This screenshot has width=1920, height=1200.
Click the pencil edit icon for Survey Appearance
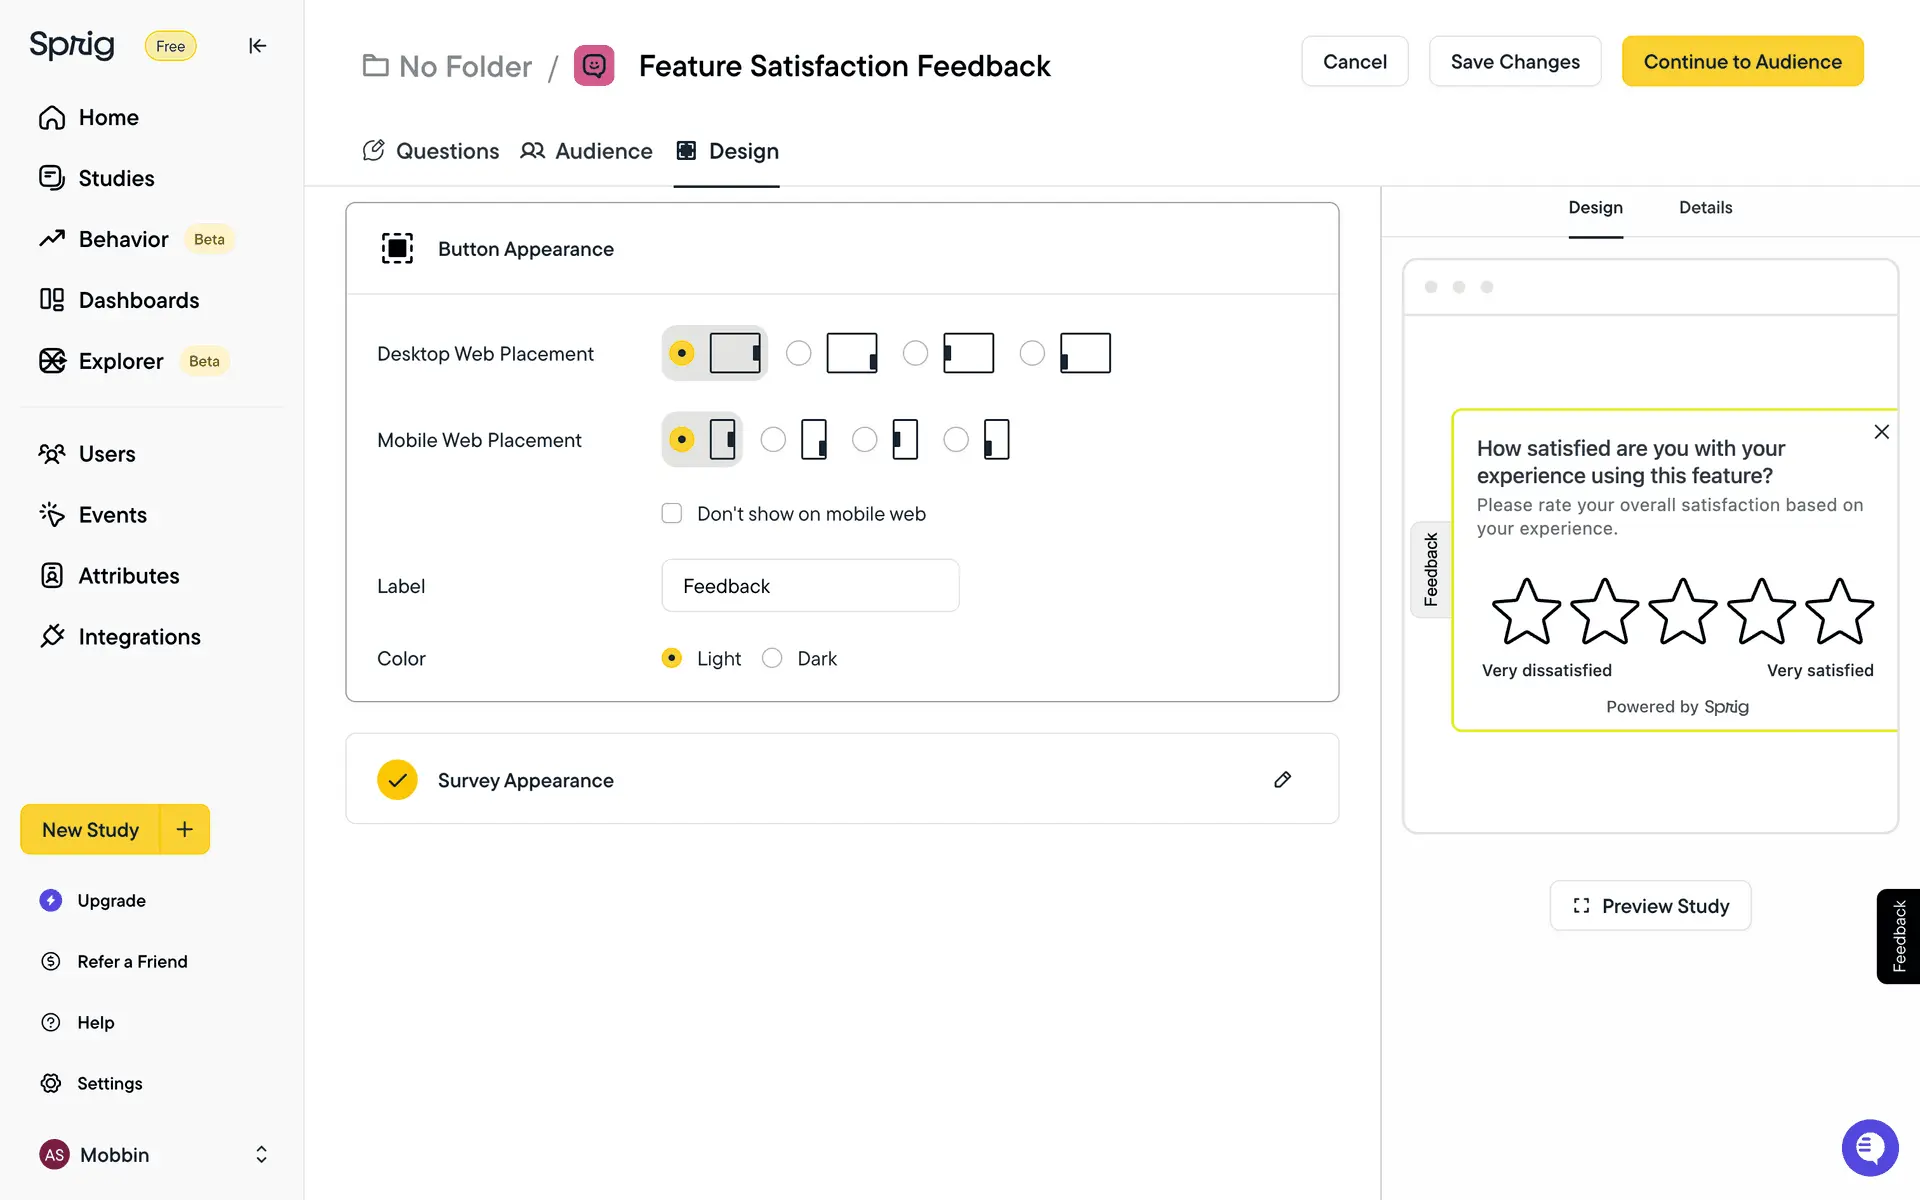(x=1282, y=780)
